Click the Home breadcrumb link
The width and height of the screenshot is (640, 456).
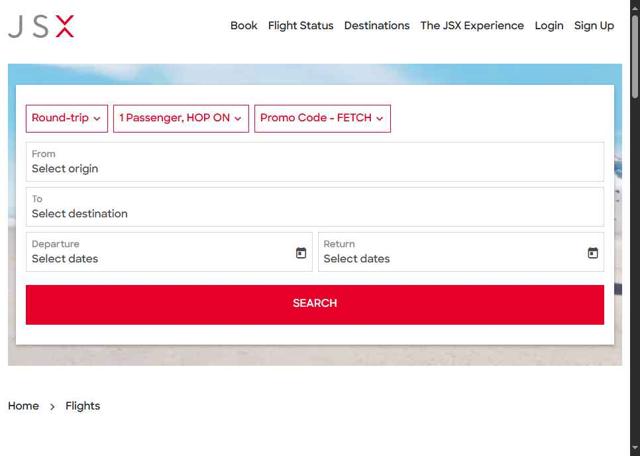[23, 406]
